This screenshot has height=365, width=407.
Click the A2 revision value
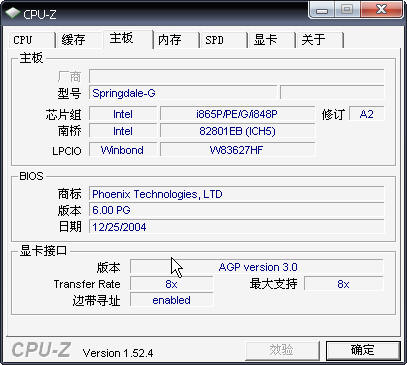click(x=367, y=114)
